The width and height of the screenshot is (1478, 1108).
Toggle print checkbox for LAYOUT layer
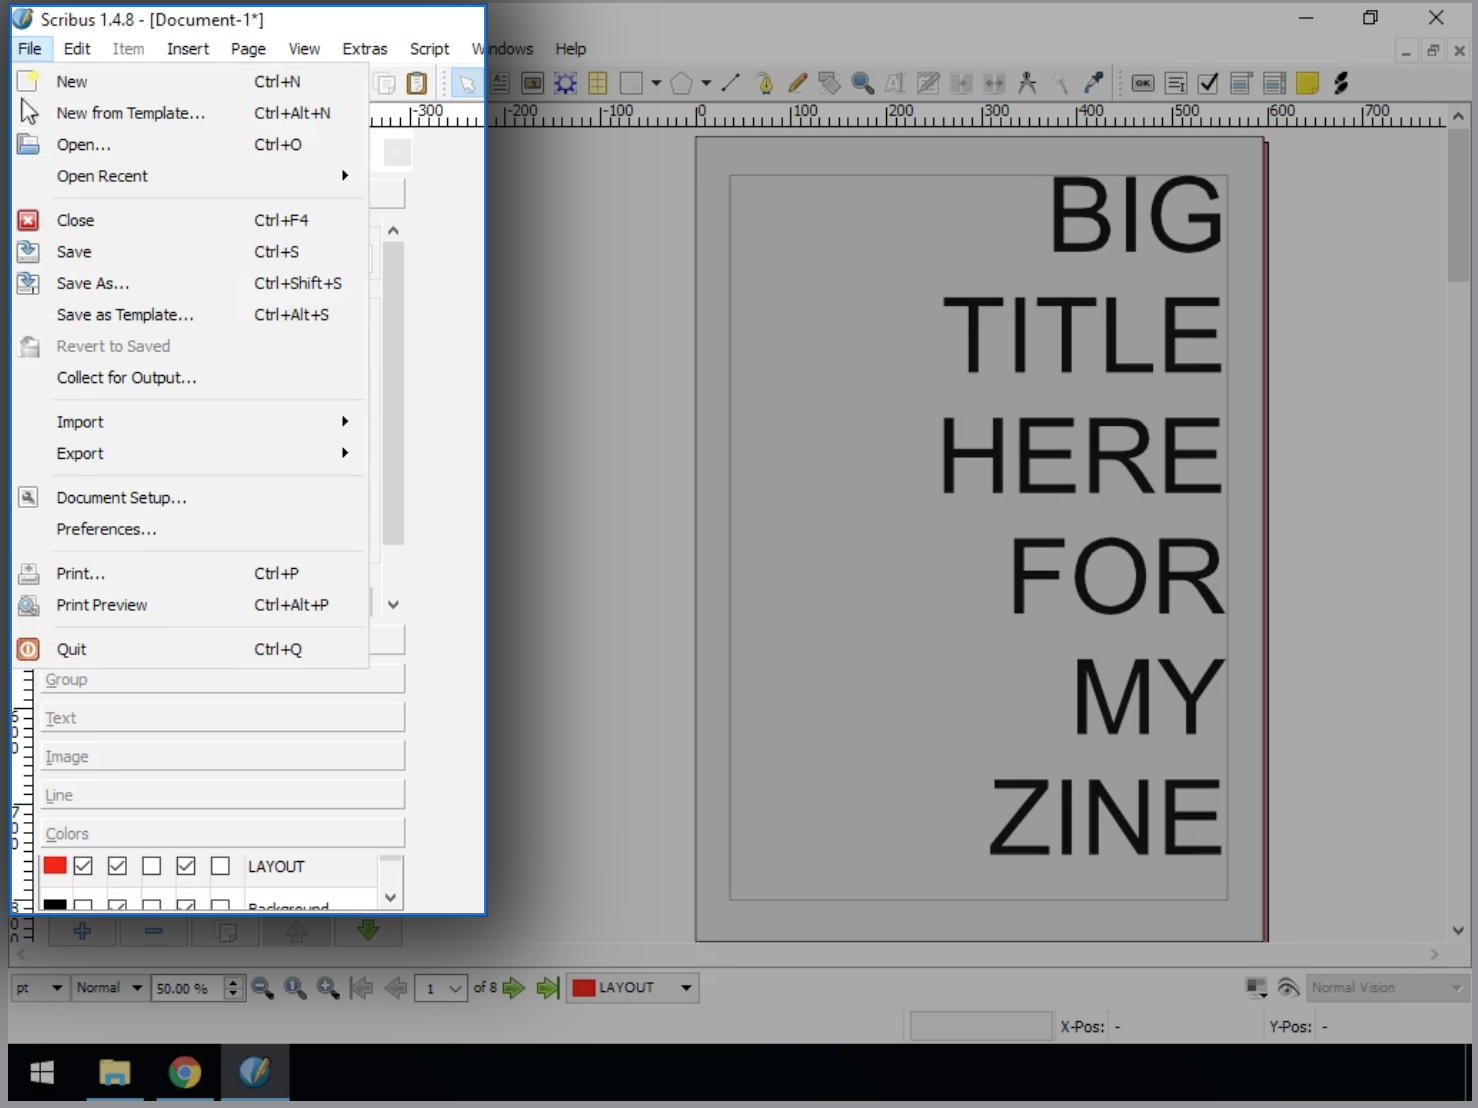point(117,866)
